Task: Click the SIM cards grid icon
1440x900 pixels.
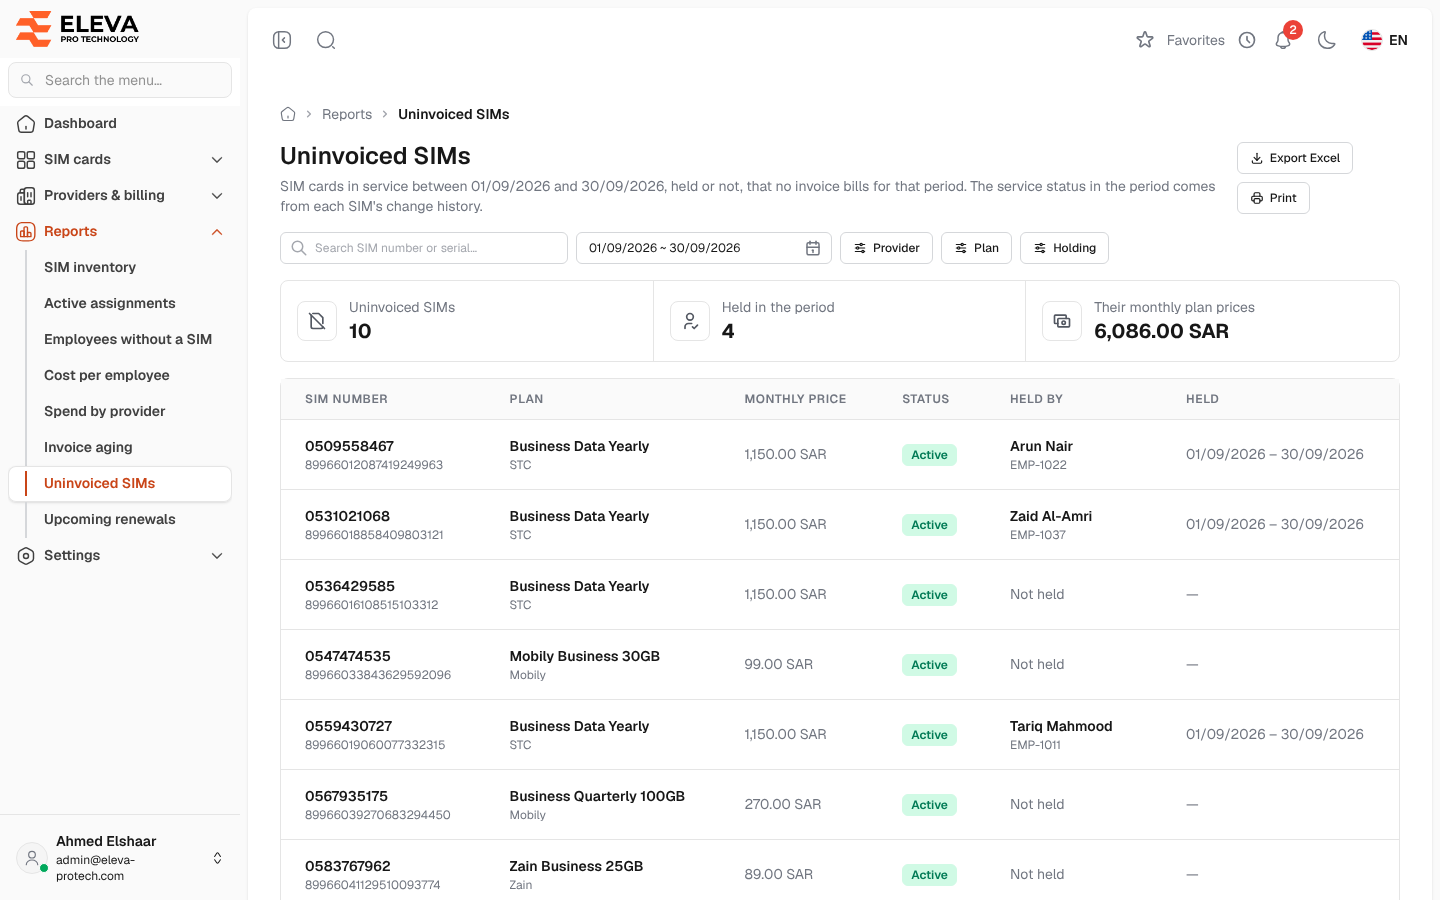Action: click(x=26, y=159)
